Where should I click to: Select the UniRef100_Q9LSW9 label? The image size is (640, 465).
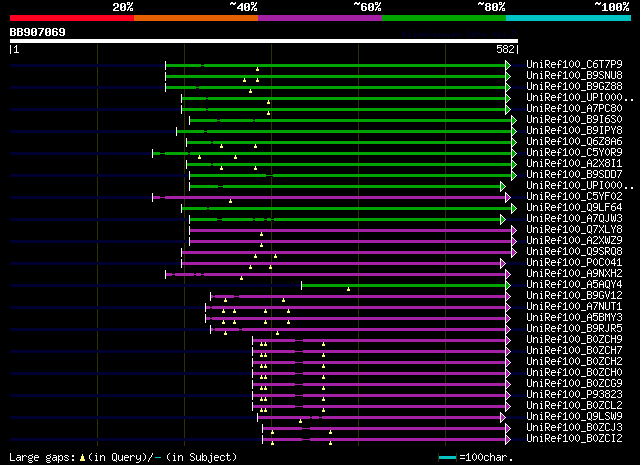(574, 417)
